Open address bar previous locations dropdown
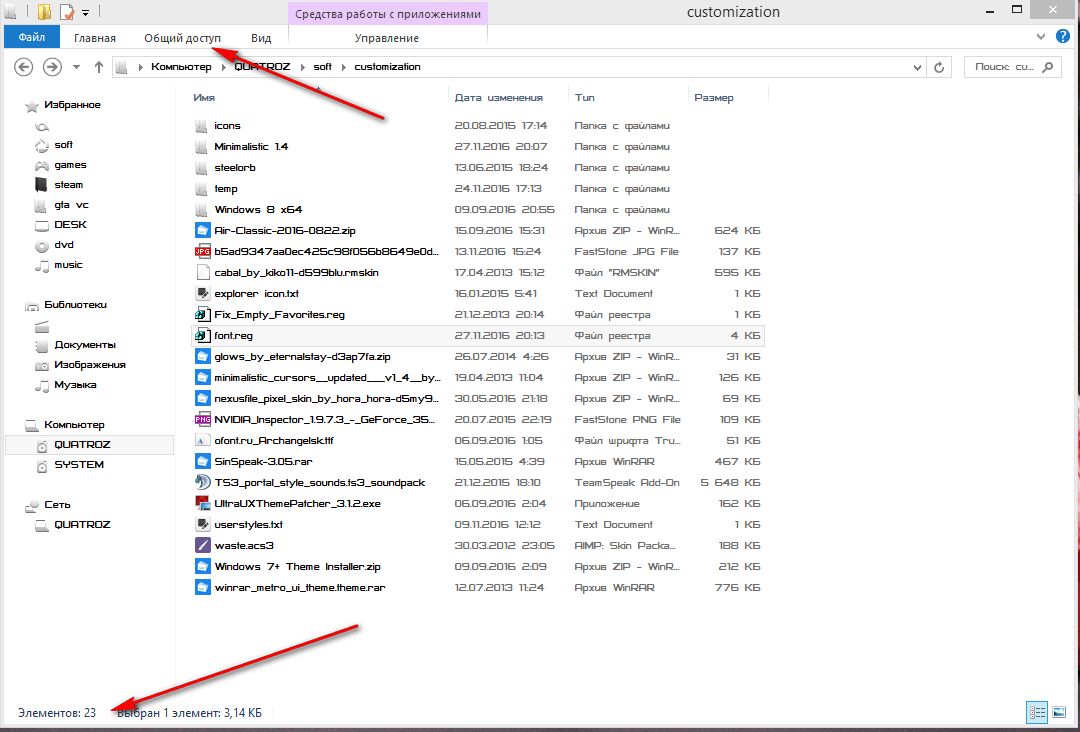The width and height of the screenshot is (1080, 732). tap(917, 67)
